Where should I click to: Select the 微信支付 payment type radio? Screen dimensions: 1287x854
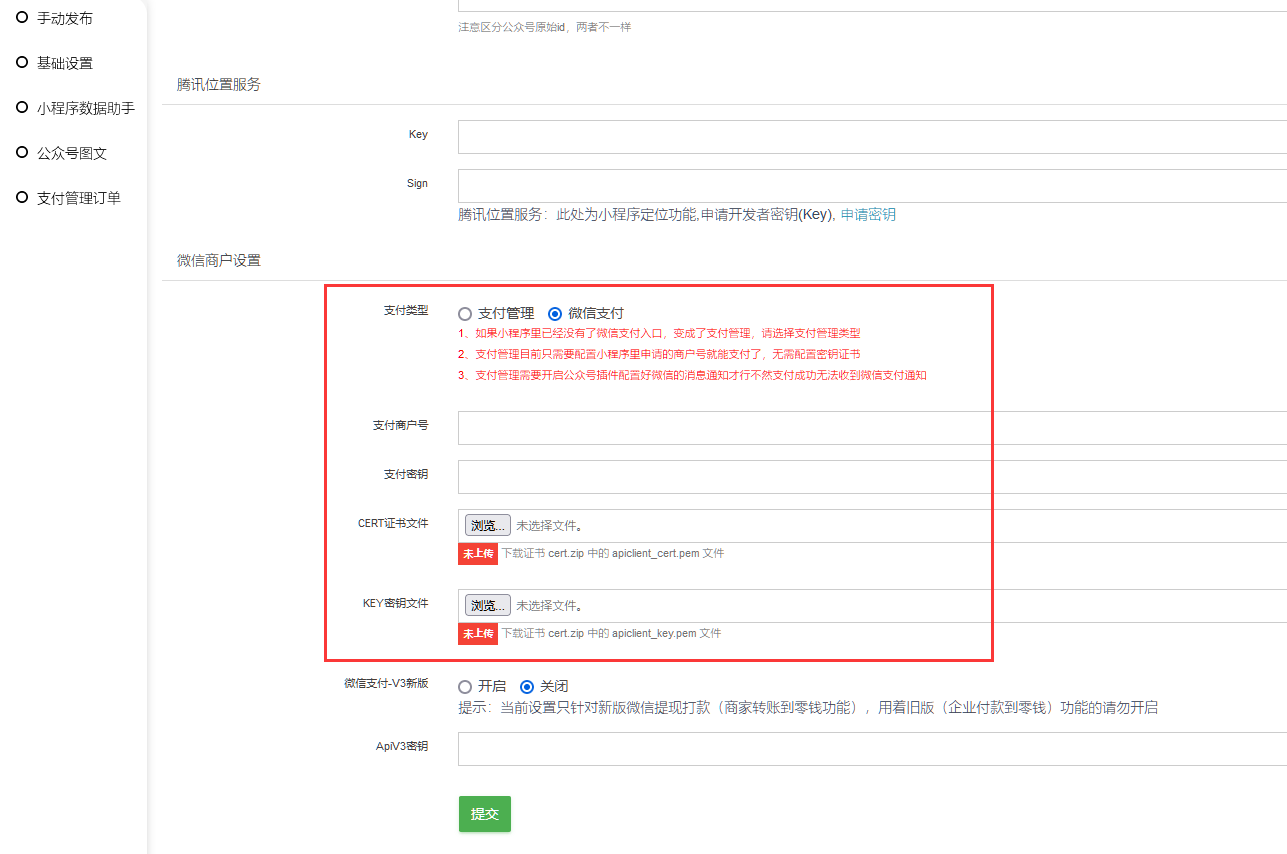point(555,313)
